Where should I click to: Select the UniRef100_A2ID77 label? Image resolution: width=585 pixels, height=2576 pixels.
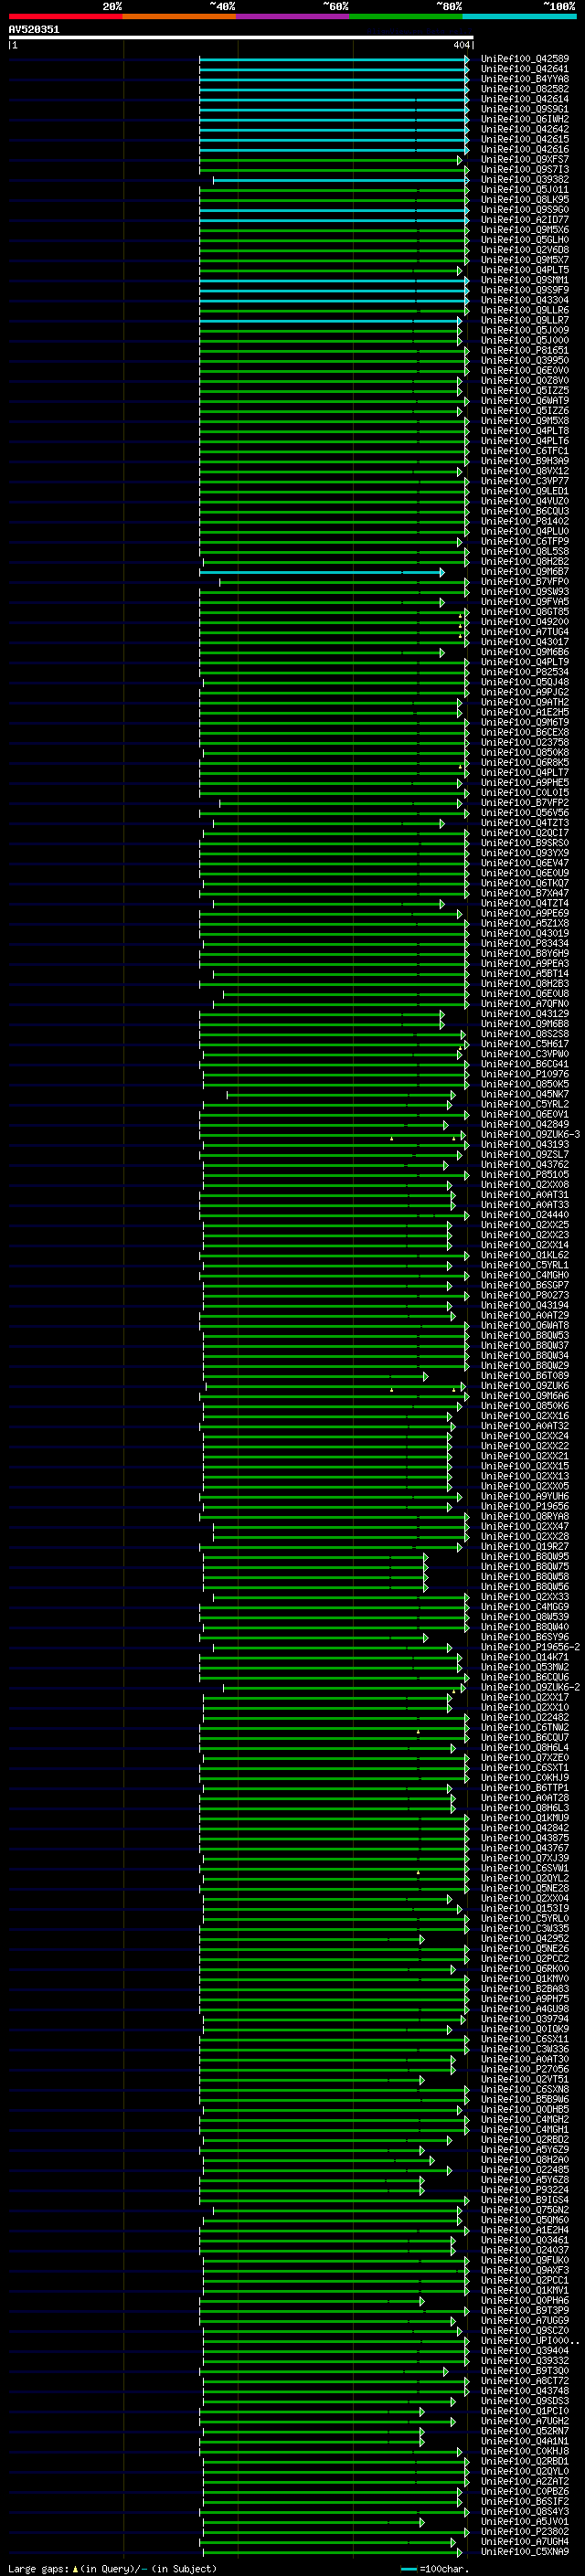point(525,220)
